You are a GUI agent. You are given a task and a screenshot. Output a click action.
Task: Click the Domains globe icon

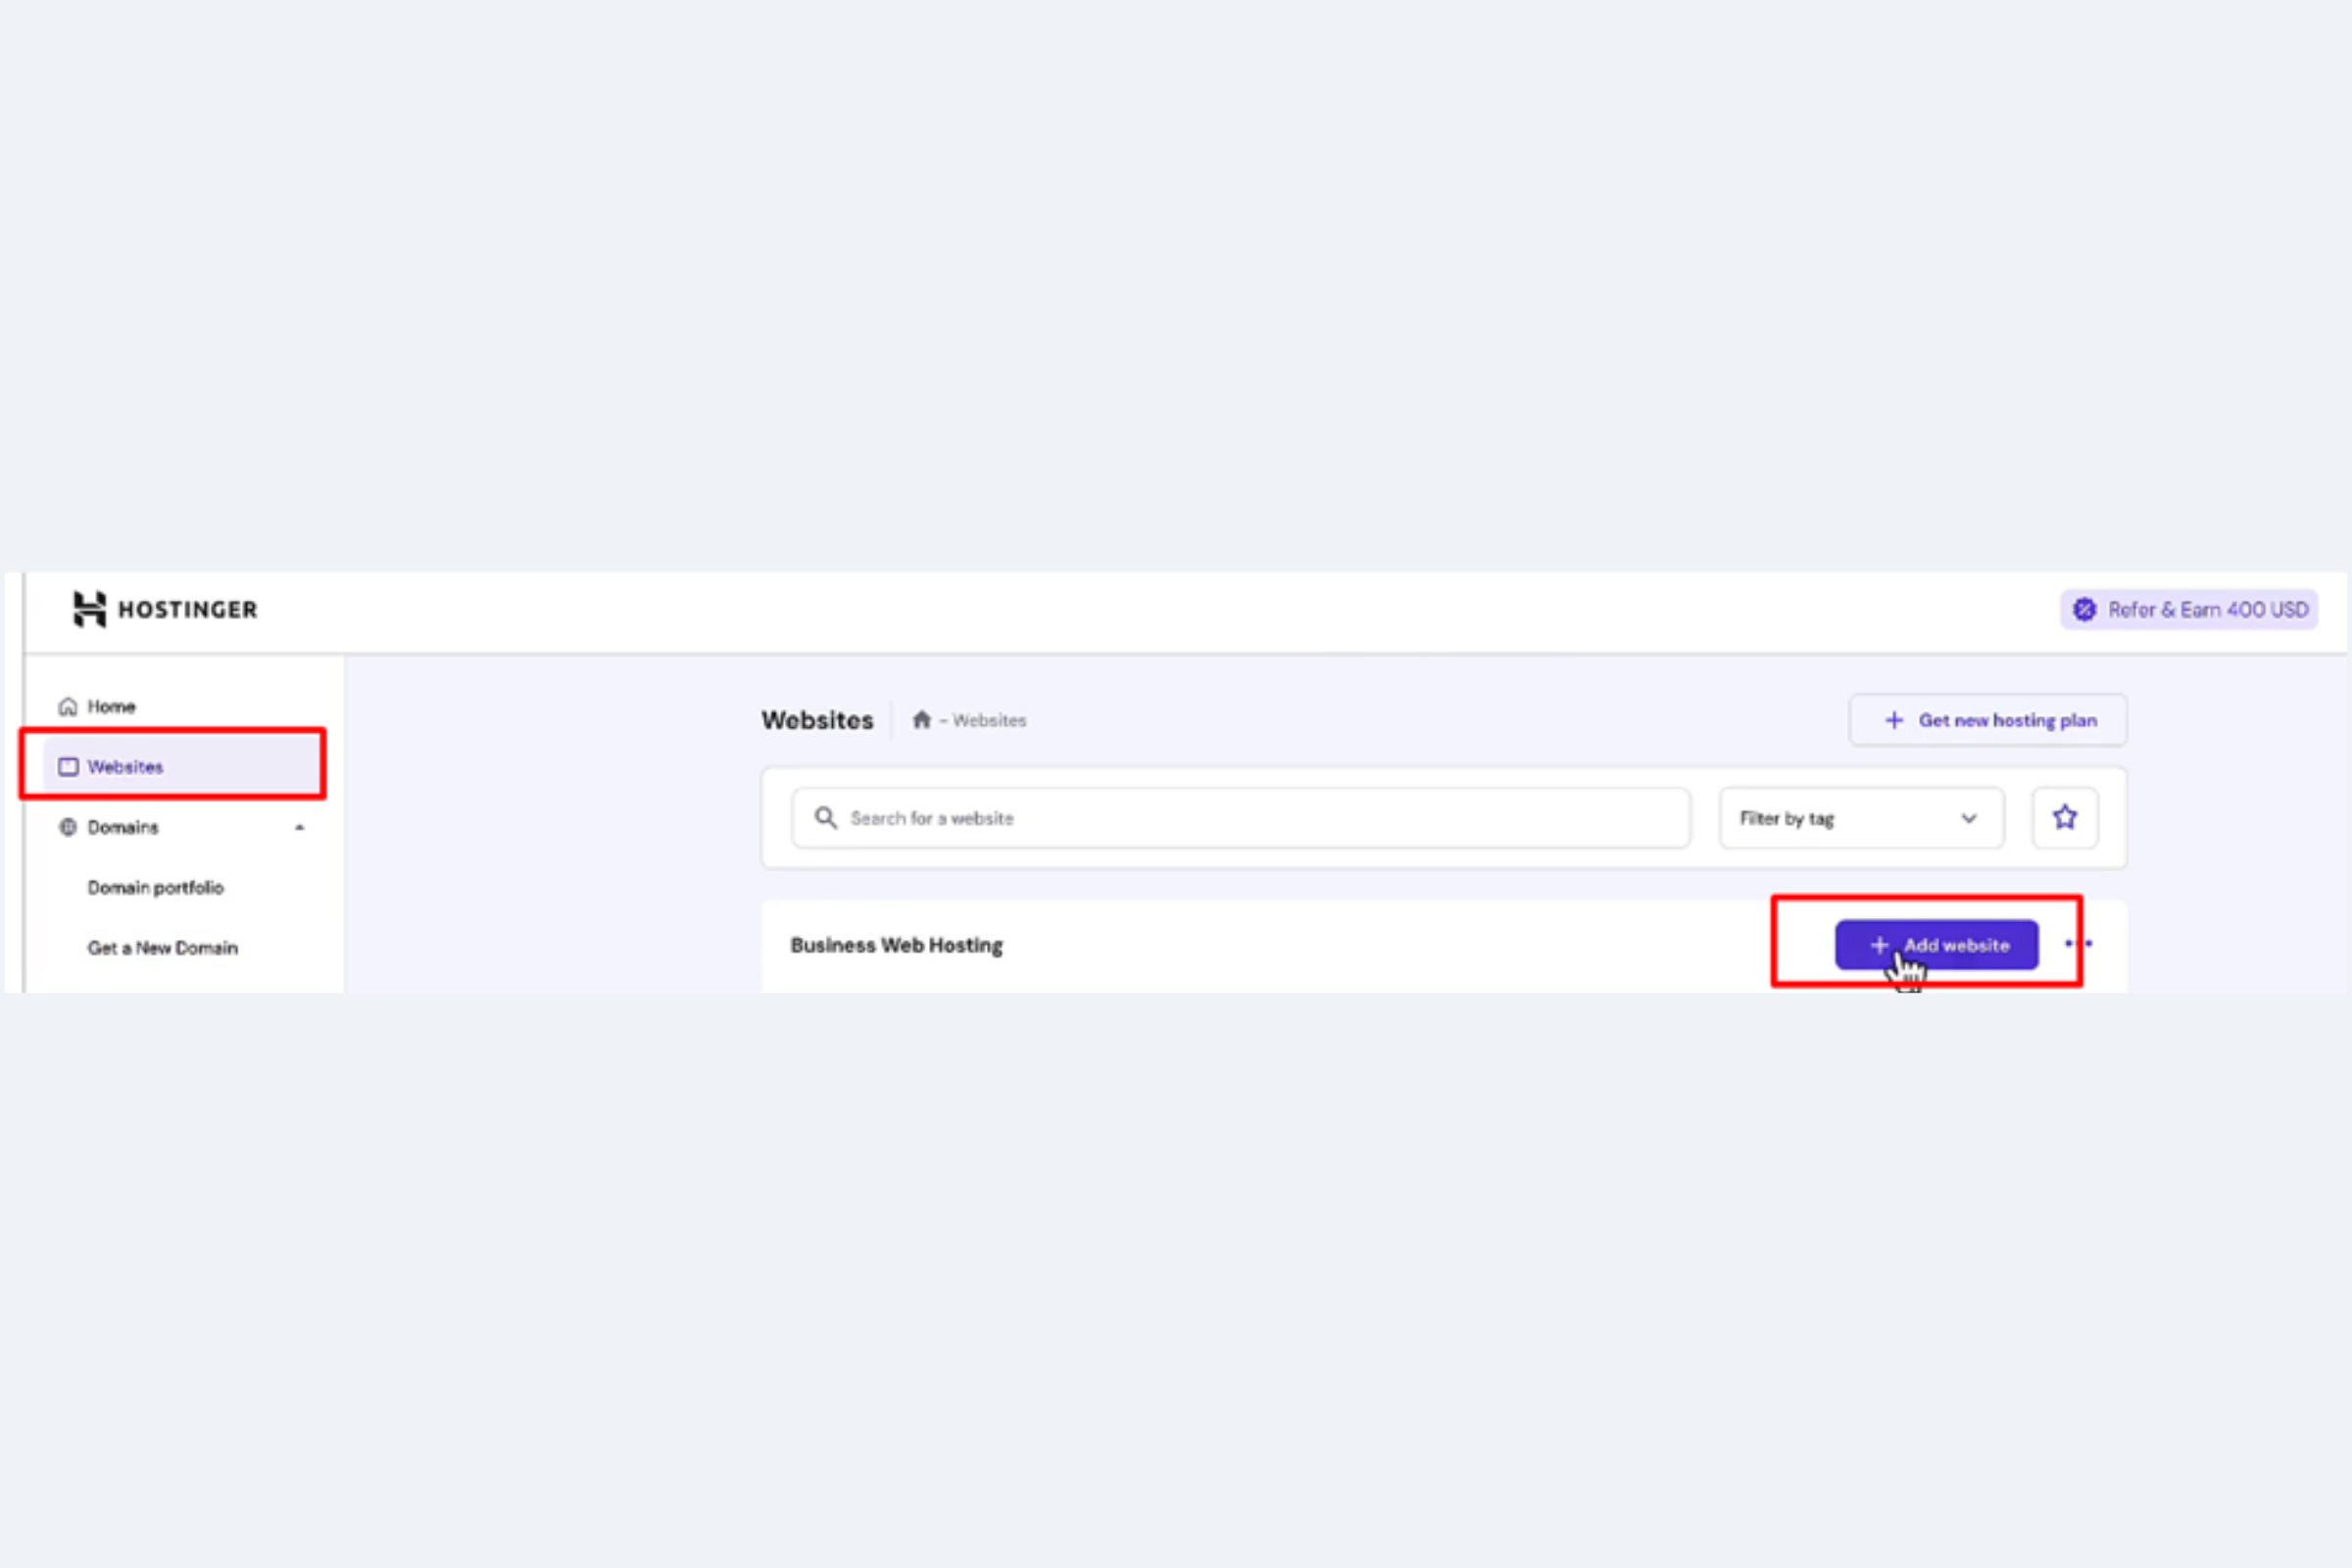pyautogui.click(x=68, y=827)
